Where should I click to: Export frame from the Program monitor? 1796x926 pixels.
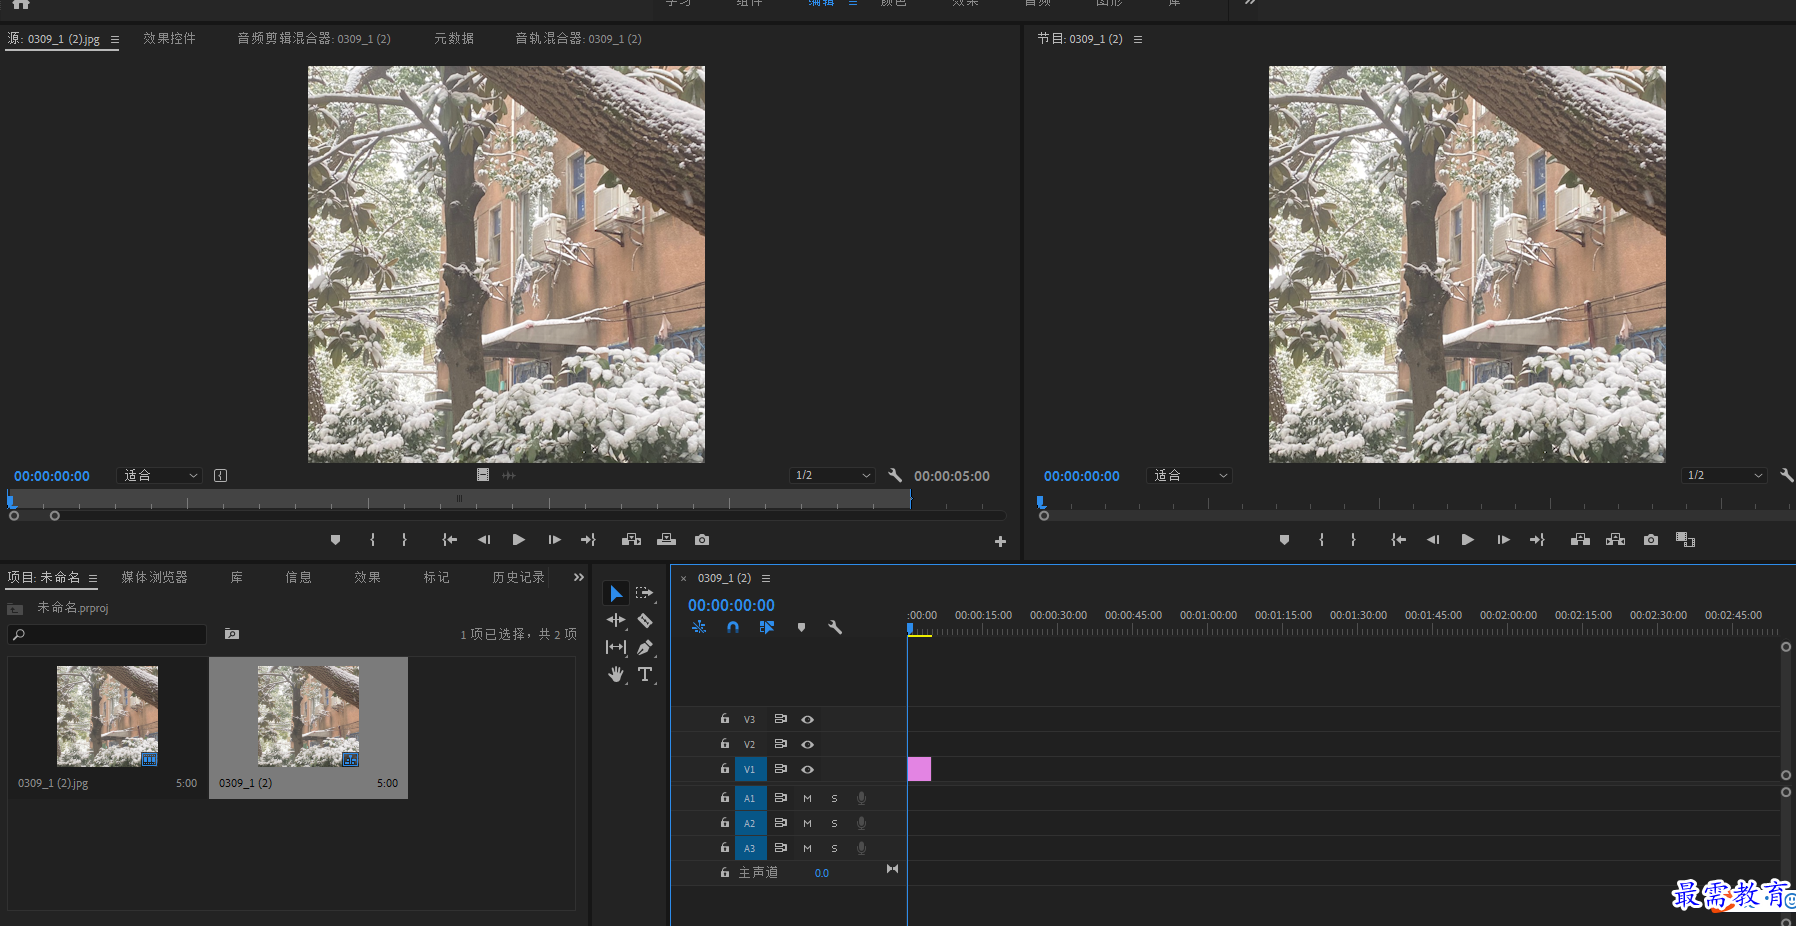pyautogui.click(x=1651, y=540)
